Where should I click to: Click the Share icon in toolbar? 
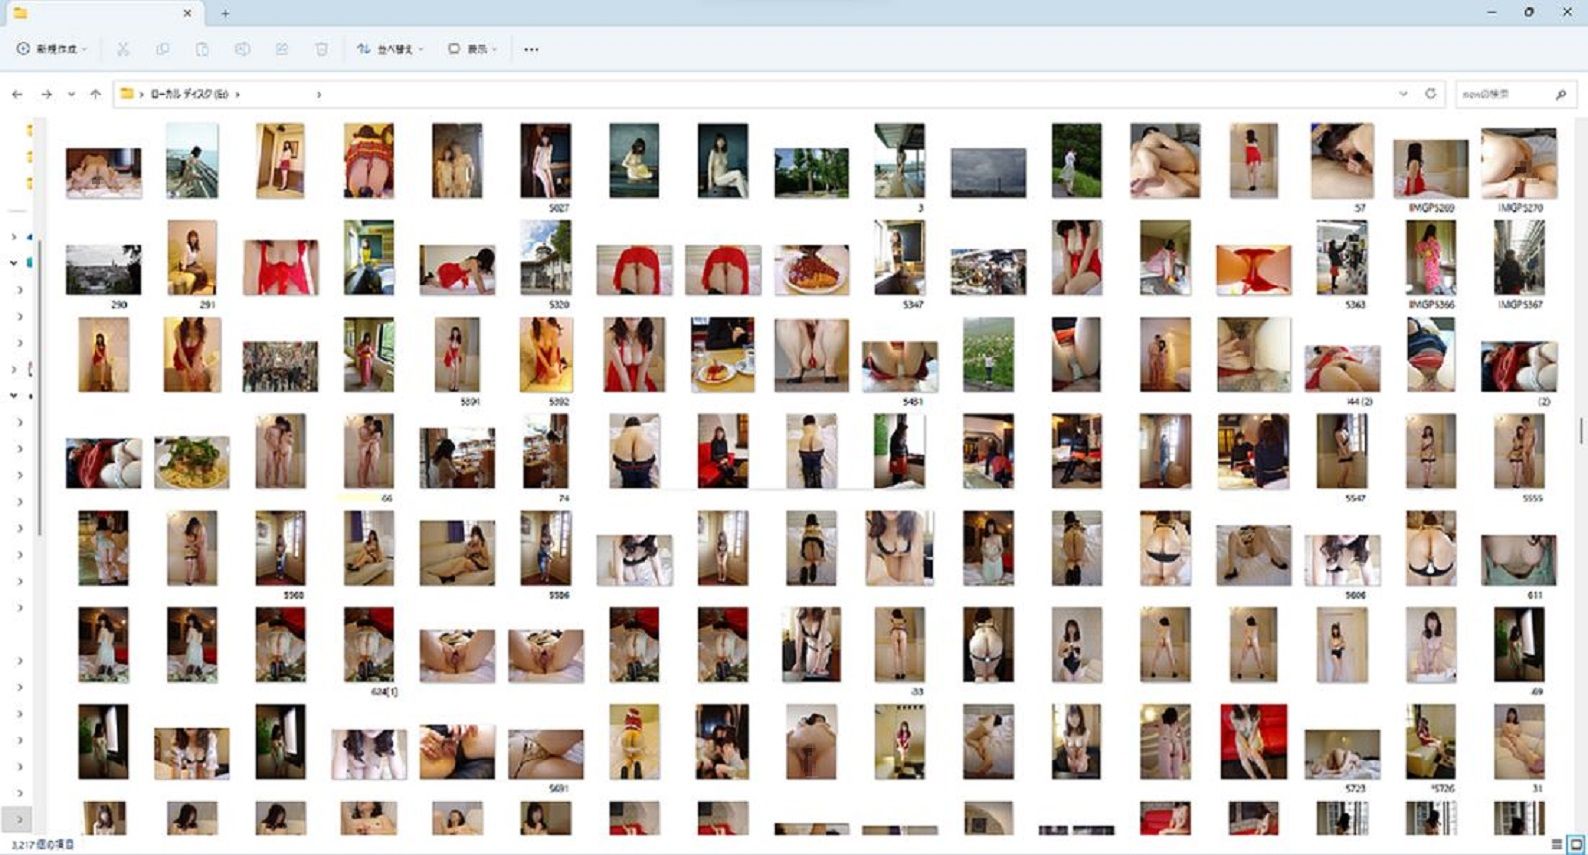(282, 49)
